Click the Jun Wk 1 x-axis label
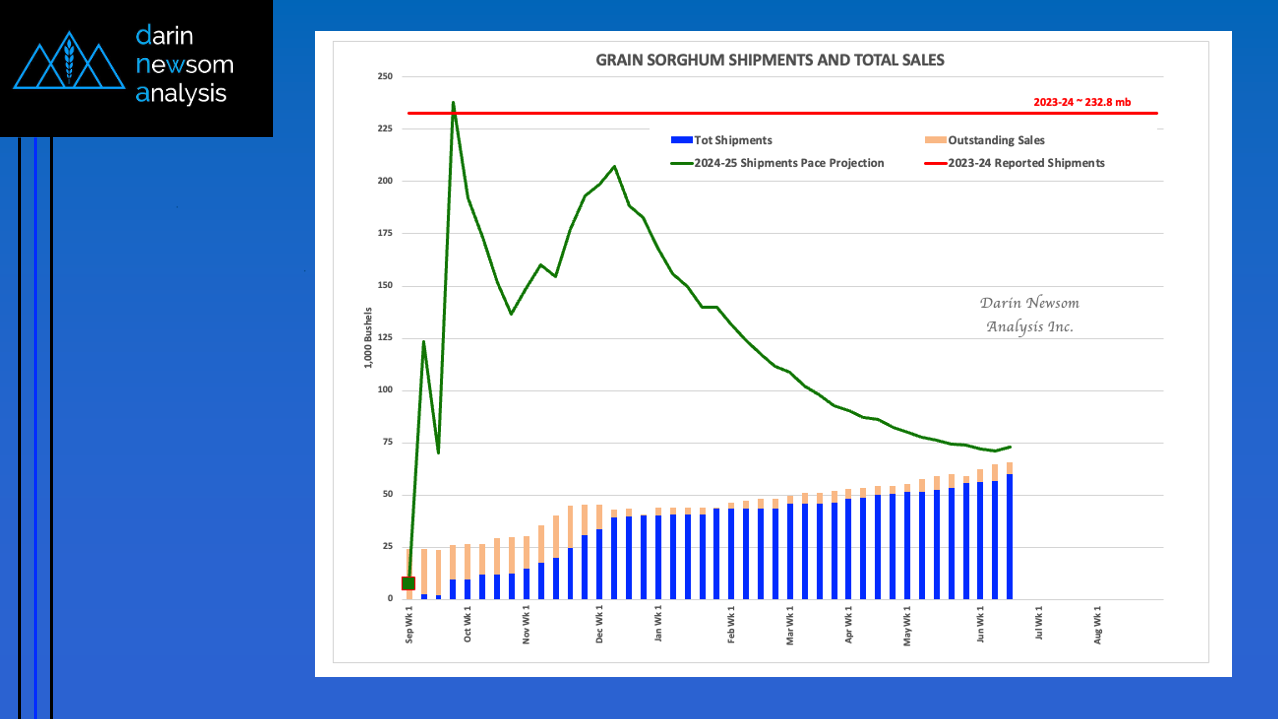Viewport: 1278px width, 719px height. click(981, 623)
